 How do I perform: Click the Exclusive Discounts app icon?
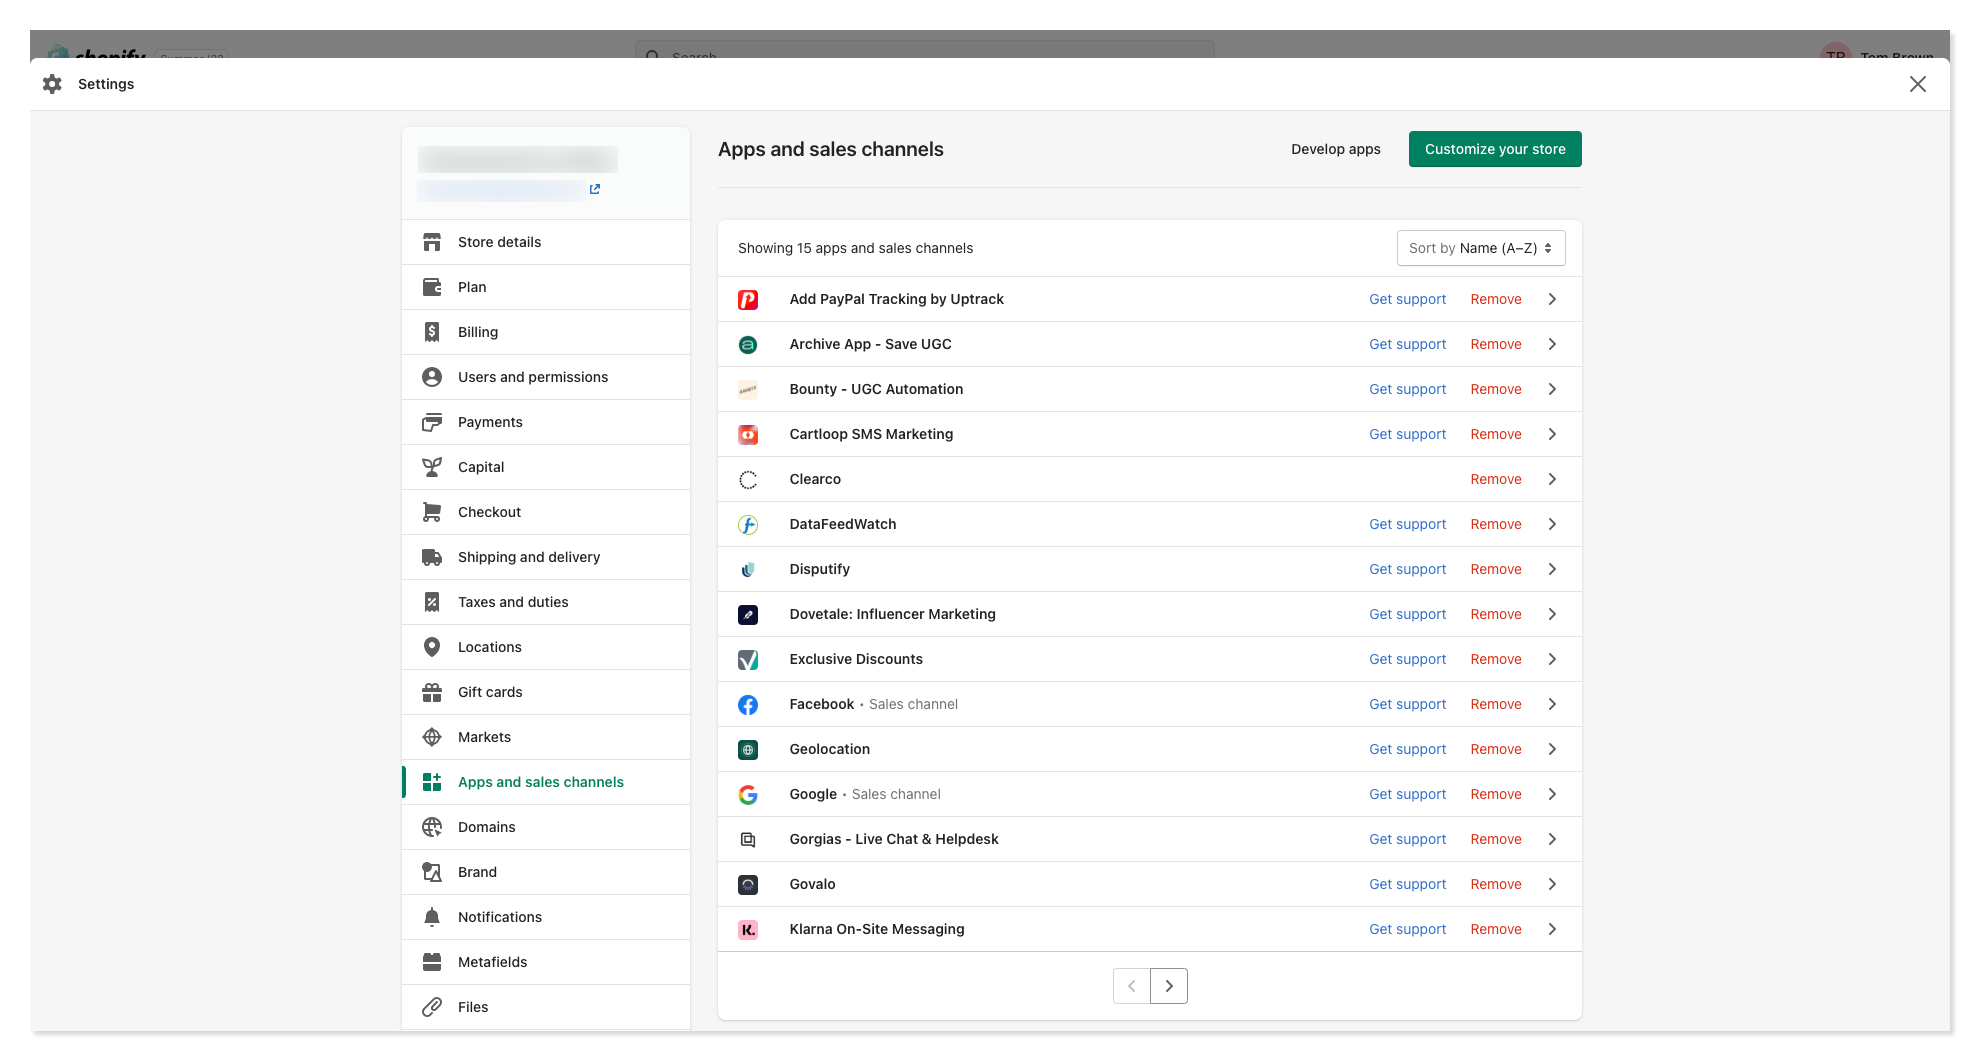pos(748,659)
